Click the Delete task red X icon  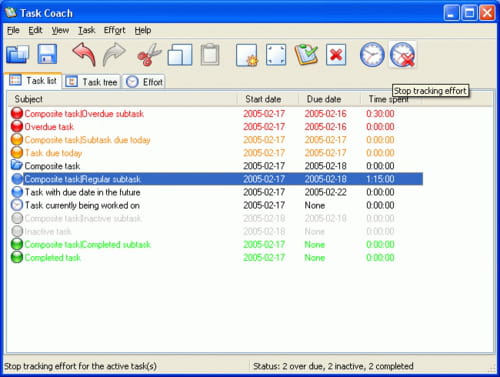point(336,55)
